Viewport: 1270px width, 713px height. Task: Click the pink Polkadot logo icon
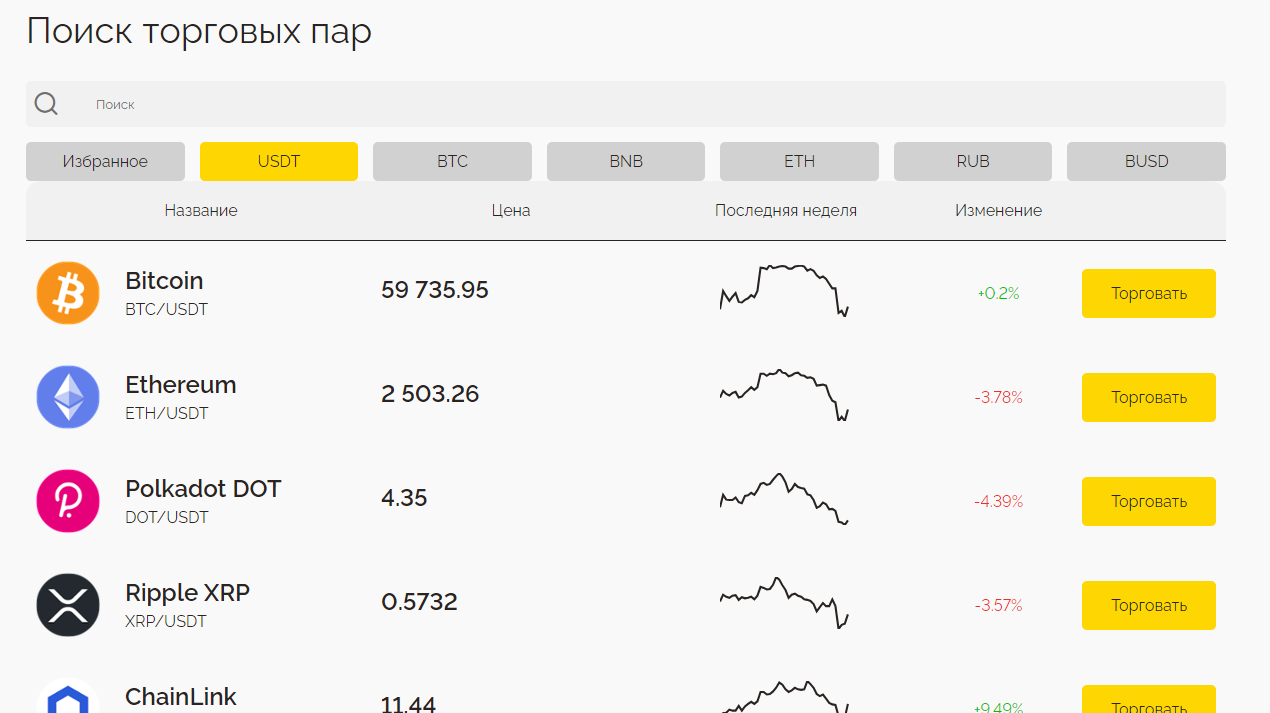[68, 501]
